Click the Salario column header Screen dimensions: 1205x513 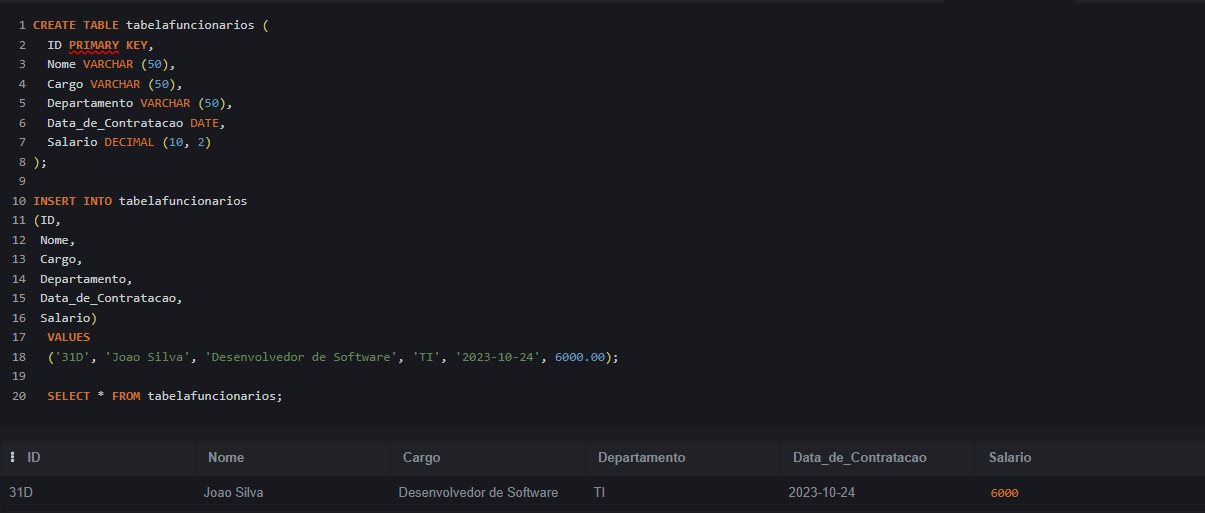(x=1010, y=457)
